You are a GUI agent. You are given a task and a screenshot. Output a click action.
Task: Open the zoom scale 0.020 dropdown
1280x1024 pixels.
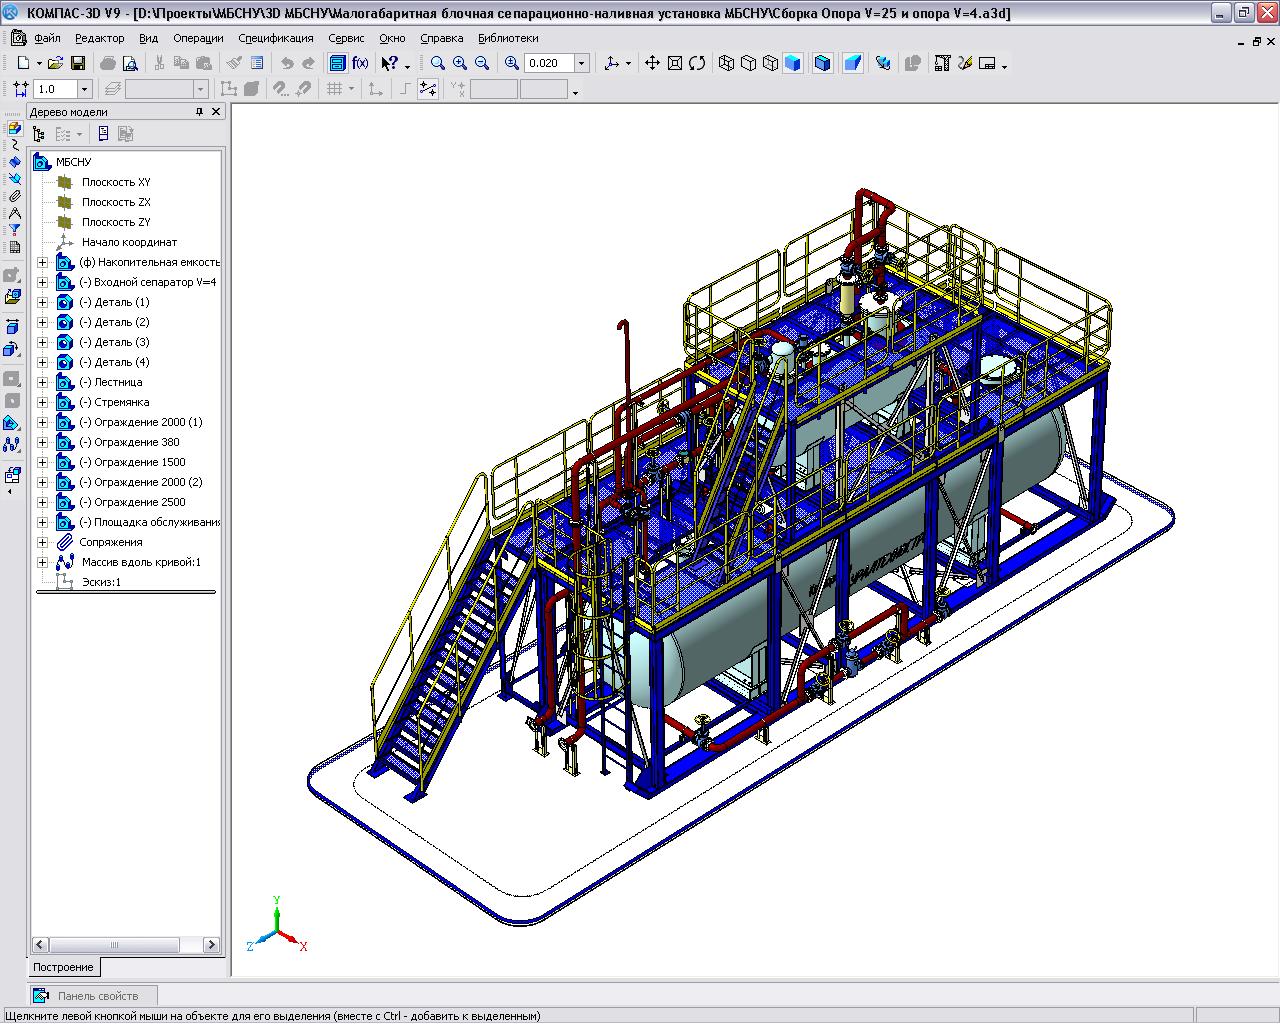tap(581, 63)
